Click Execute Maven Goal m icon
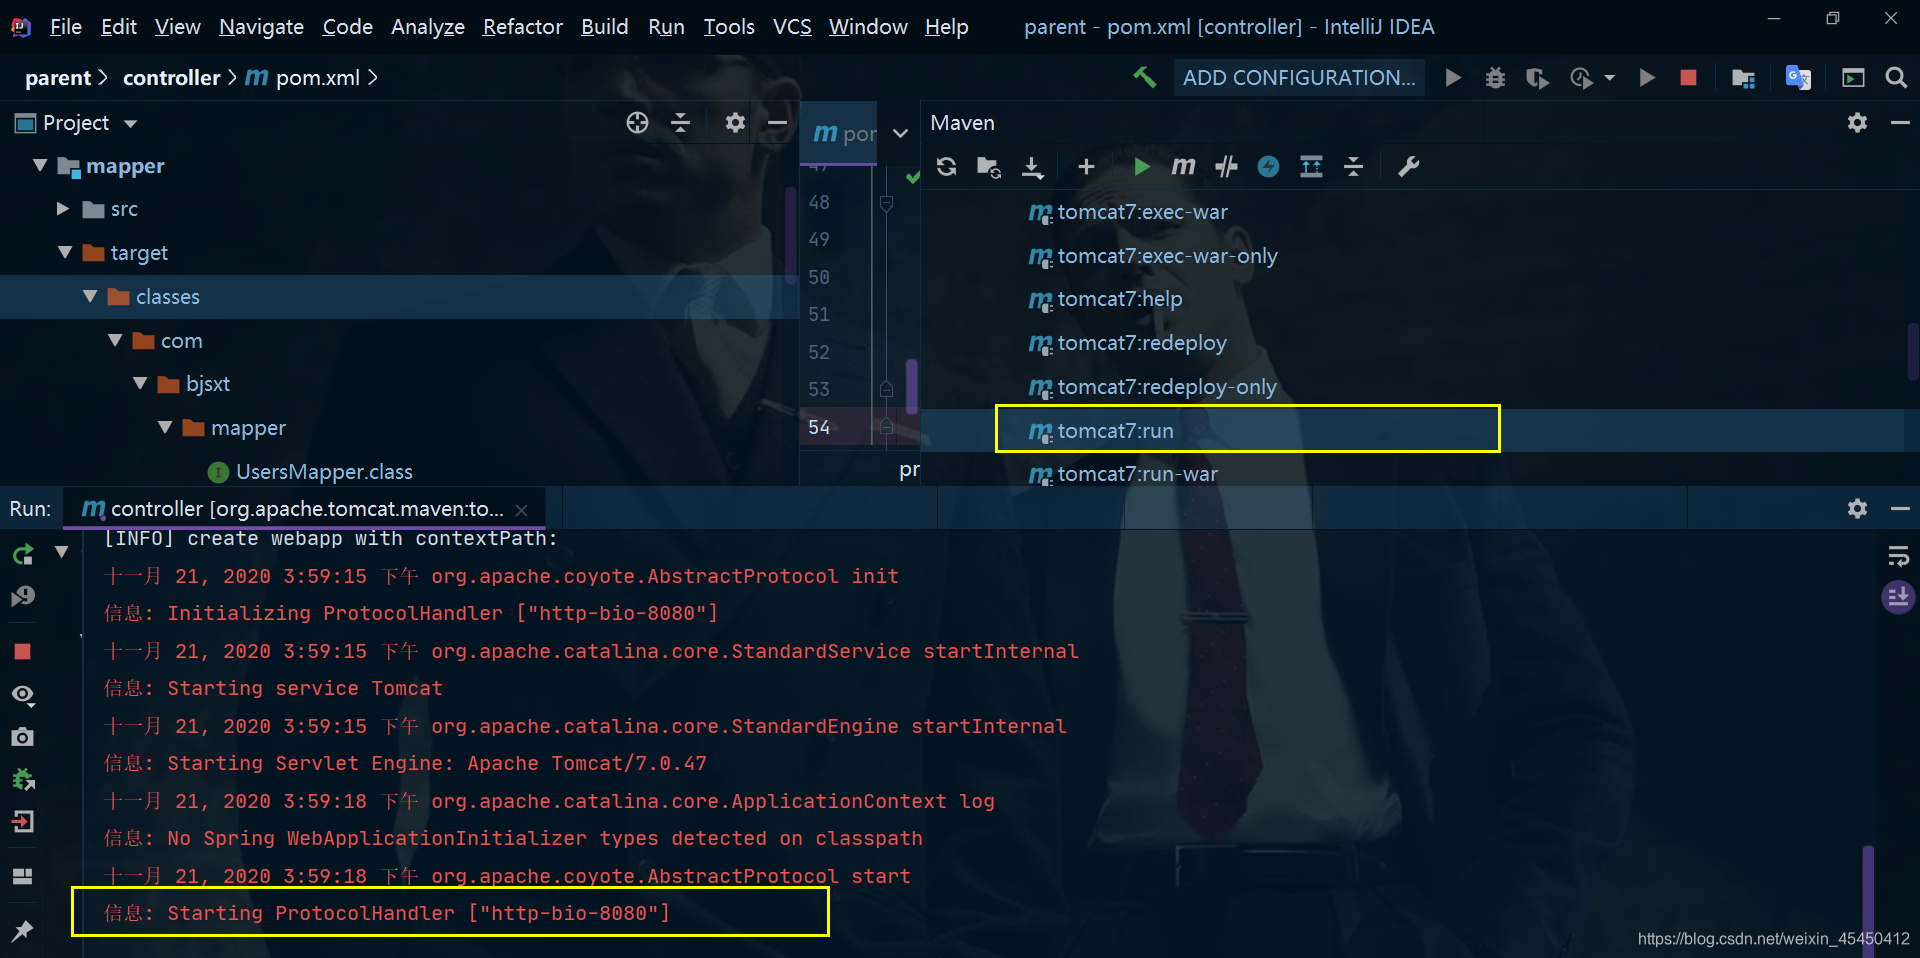Screen dimensions: 1920x958 [x=1183, y=166]
